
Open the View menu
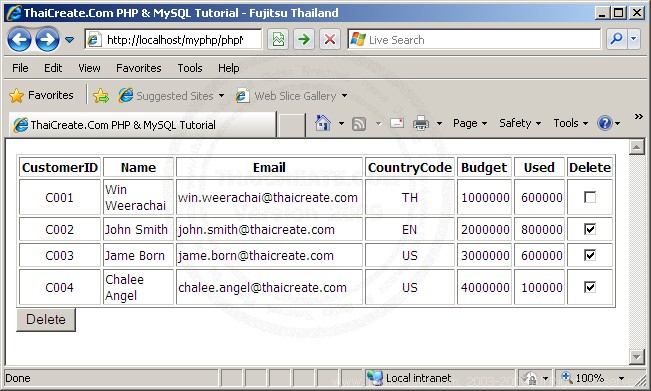tap(89, 68)
